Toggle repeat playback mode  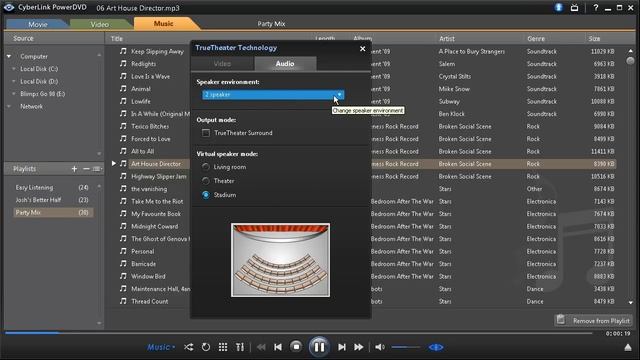tap(206, 347)
